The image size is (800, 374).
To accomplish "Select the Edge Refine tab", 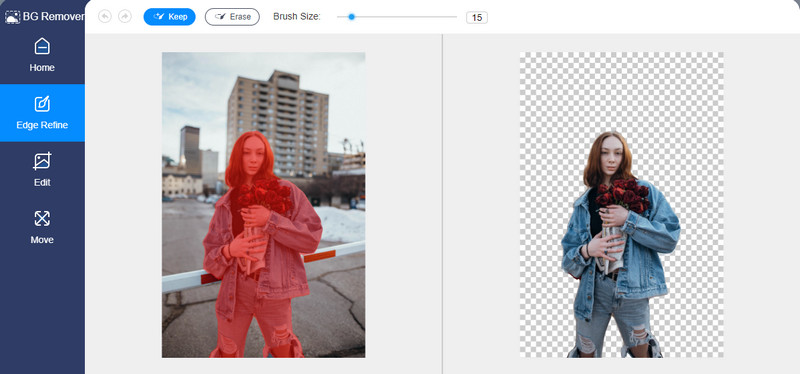I will tap(42, 113).
